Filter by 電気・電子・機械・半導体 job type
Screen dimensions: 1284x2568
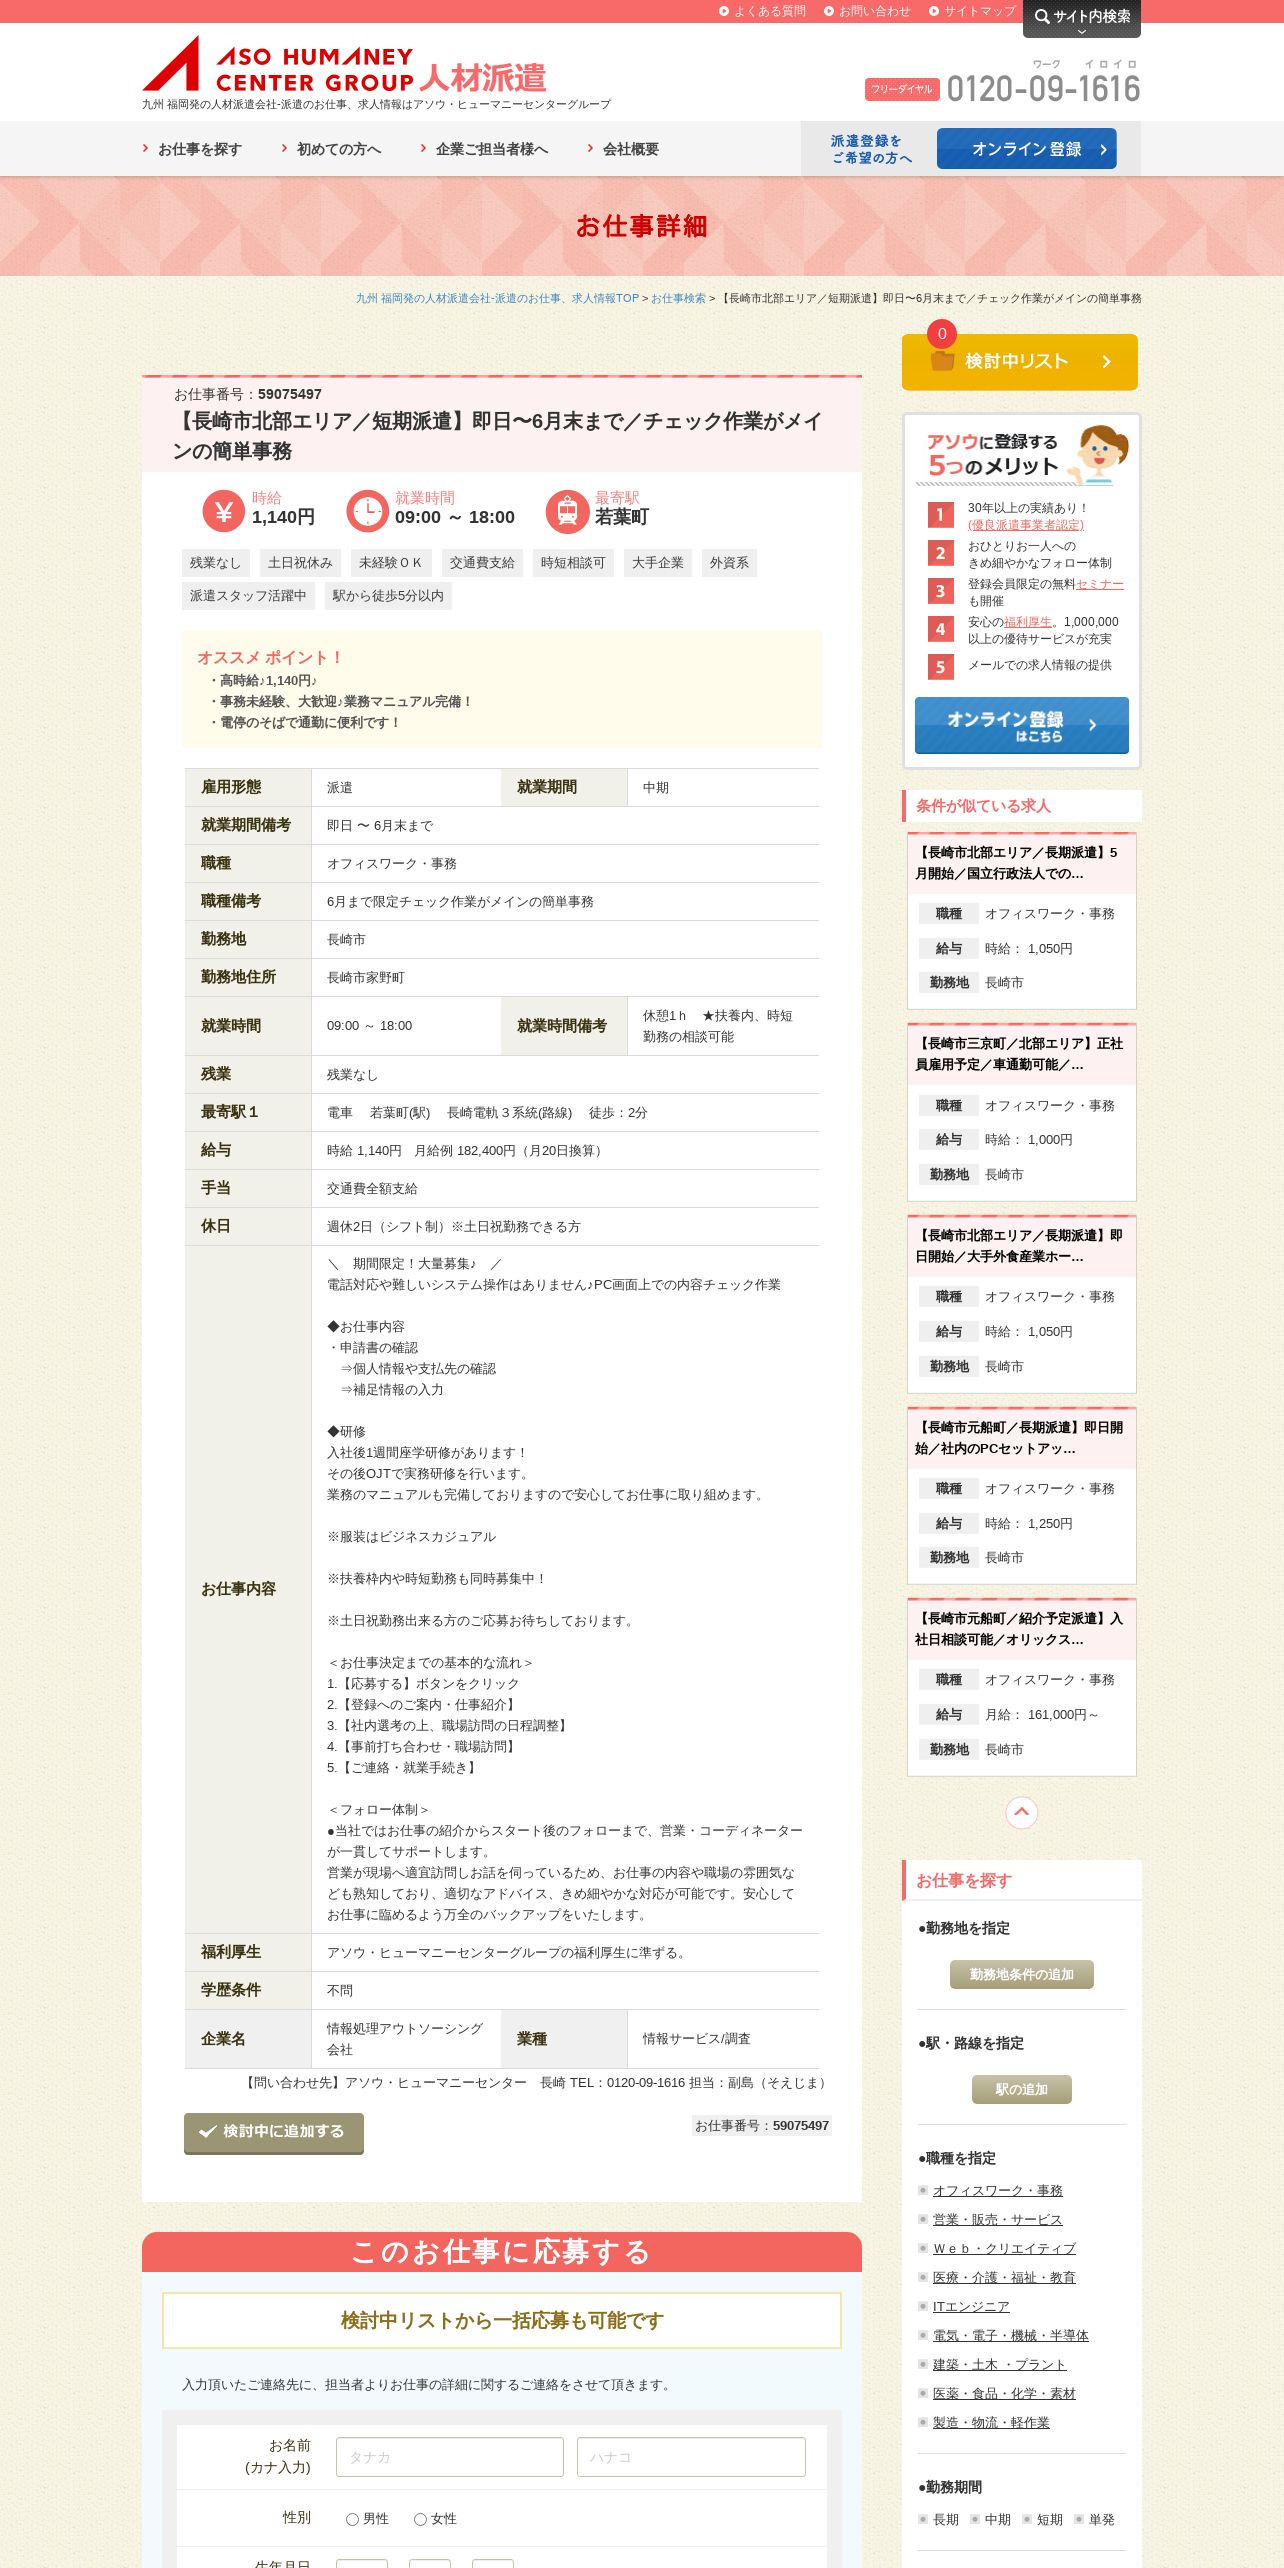point(1011,2336)
